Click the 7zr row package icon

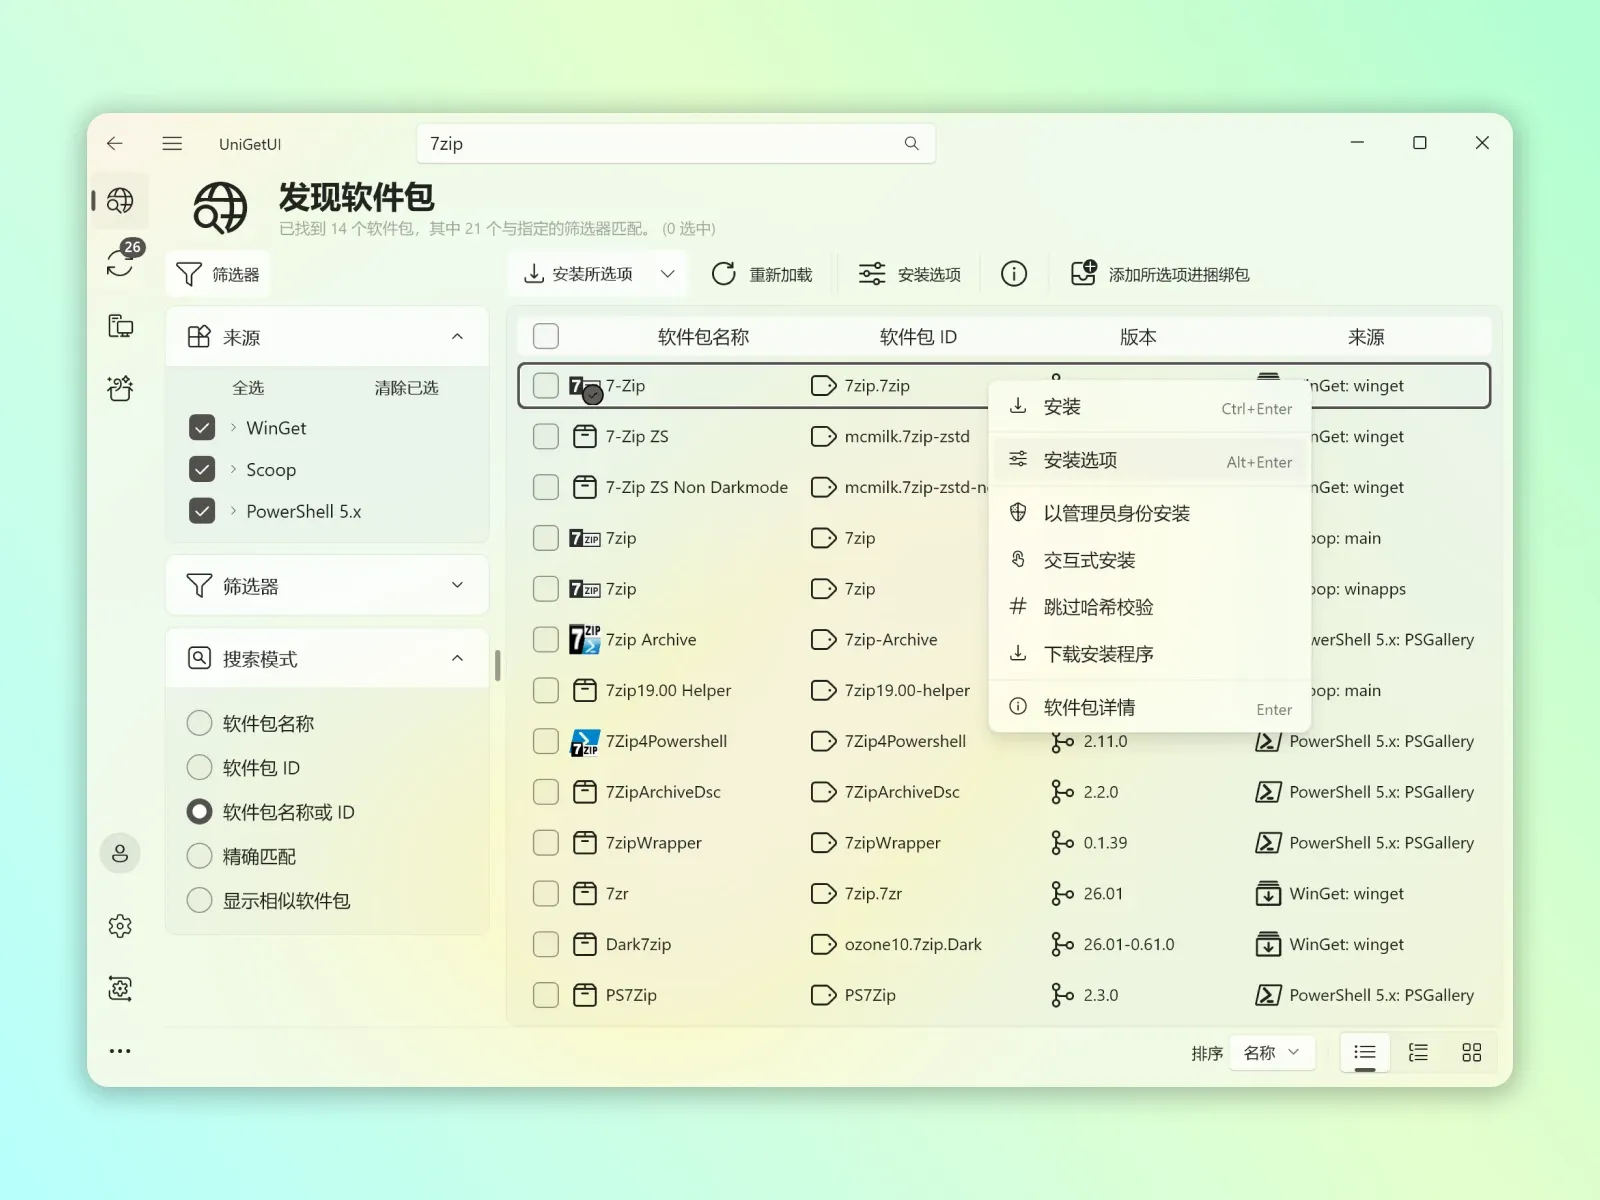tap(584, 893)
